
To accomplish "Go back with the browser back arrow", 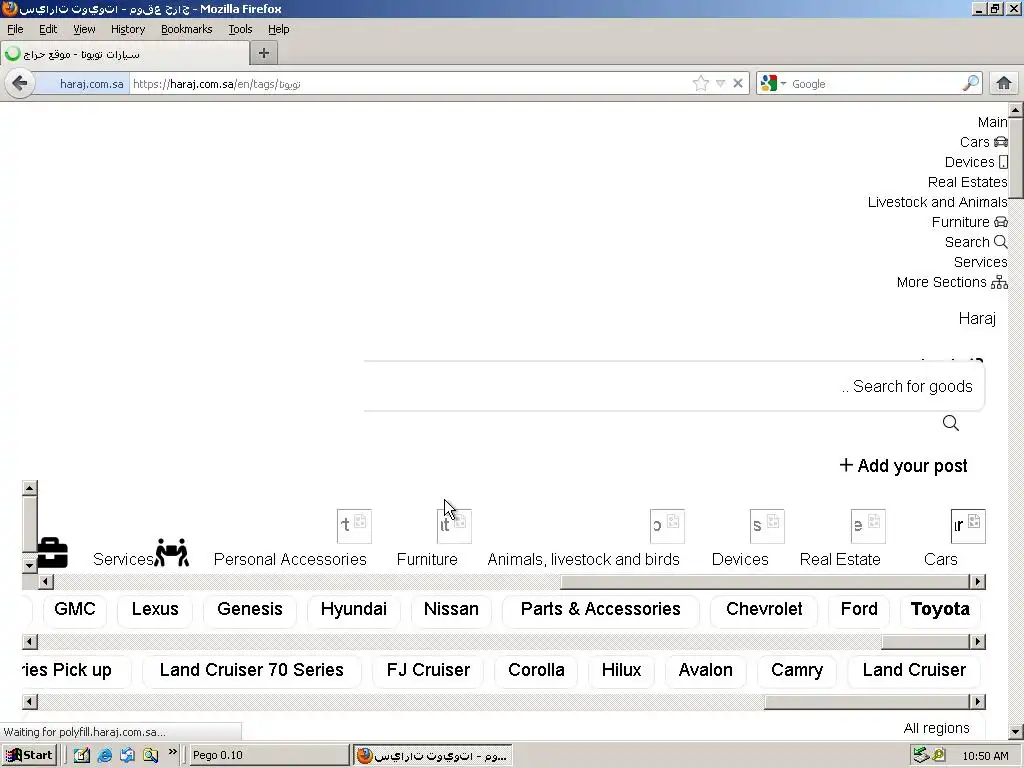I will click(20, 84).
